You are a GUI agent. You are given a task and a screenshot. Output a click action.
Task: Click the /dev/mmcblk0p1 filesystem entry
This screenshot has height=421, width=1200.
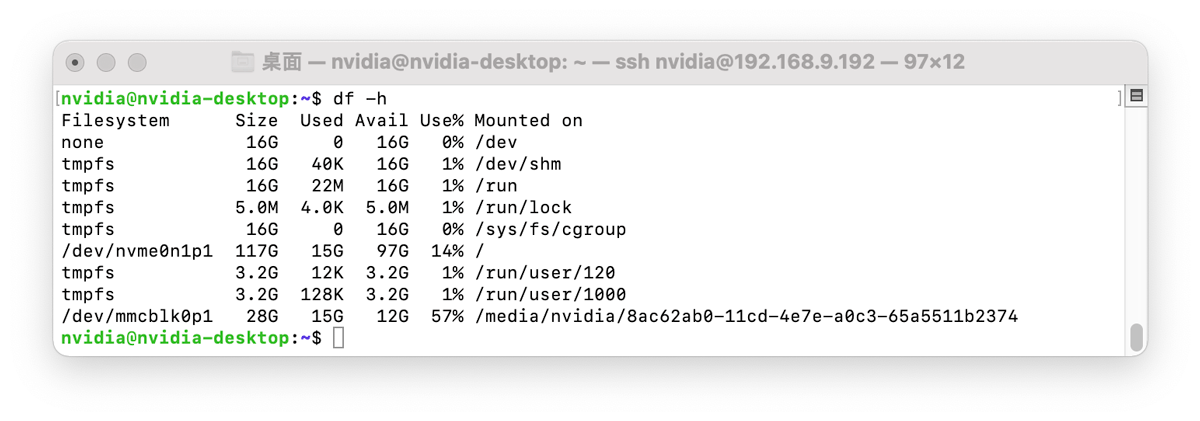[137, 316]
